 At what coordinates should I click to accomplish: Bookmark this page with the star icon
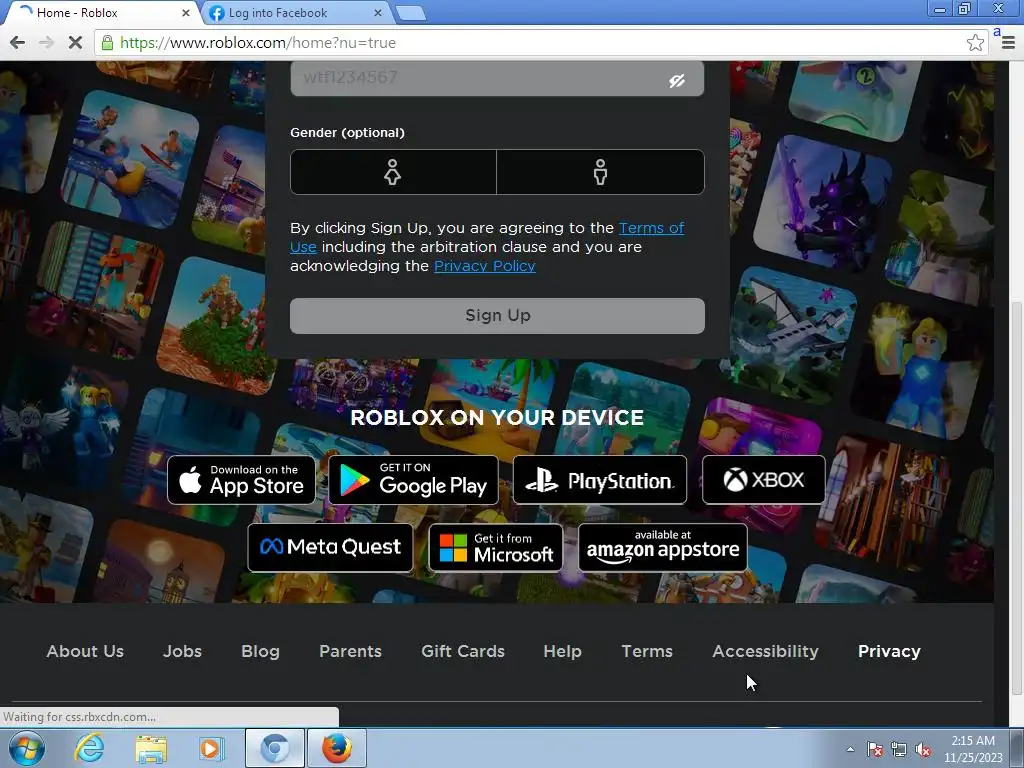[975, 43]
